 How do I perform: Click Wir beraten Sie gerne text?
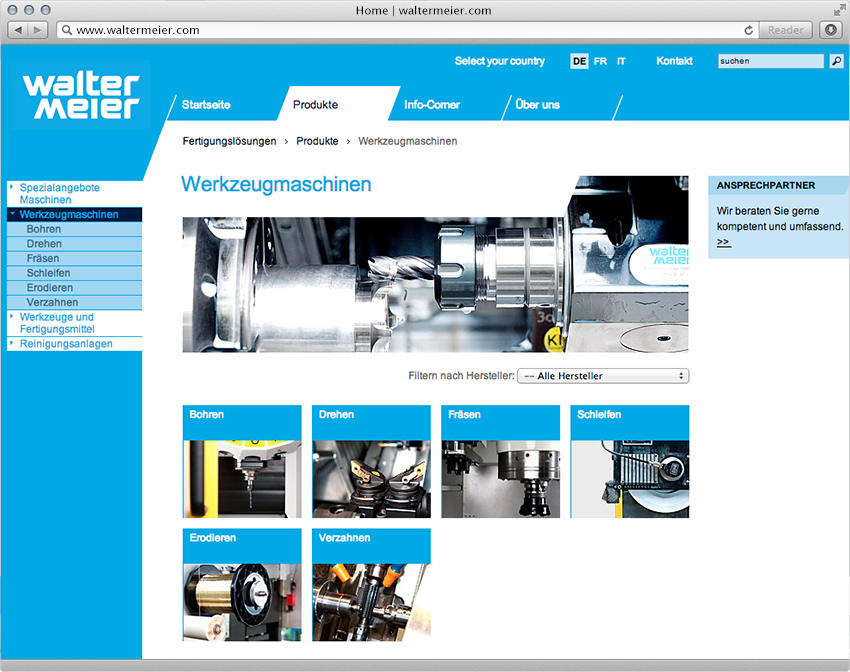(768, 211)
